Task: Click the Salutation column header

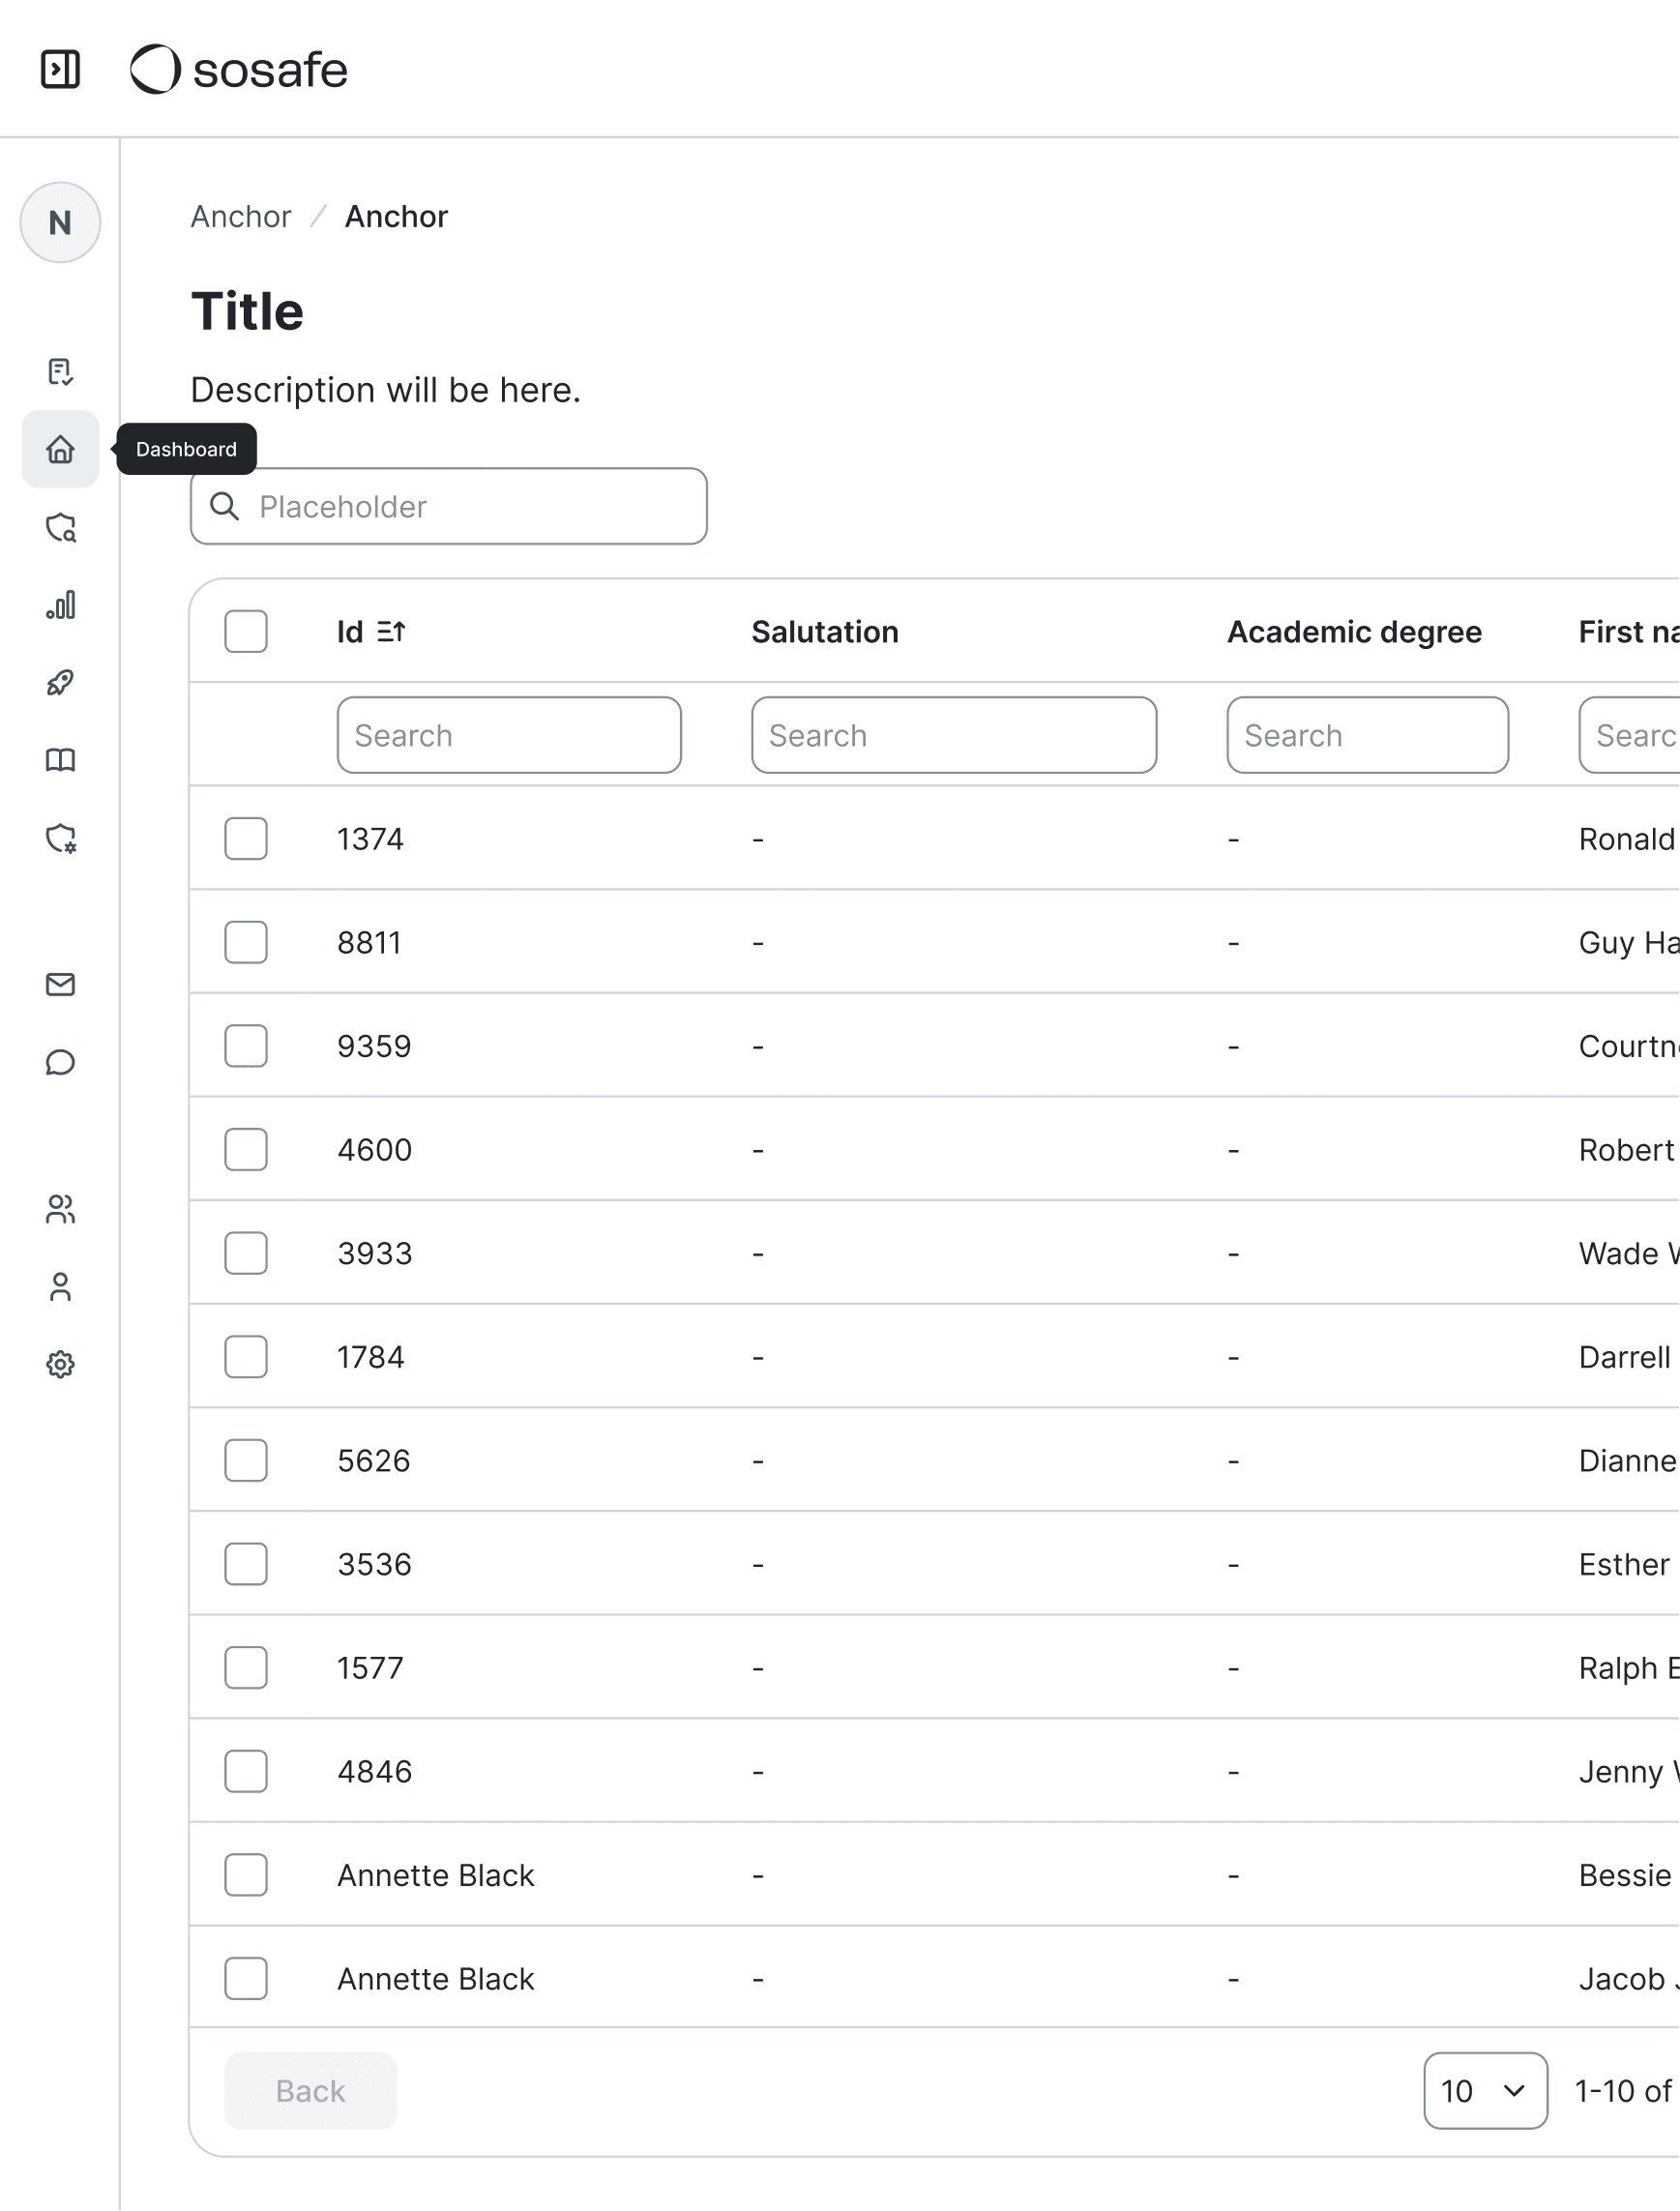Action: pyautogui.click(x=825, y=631)
